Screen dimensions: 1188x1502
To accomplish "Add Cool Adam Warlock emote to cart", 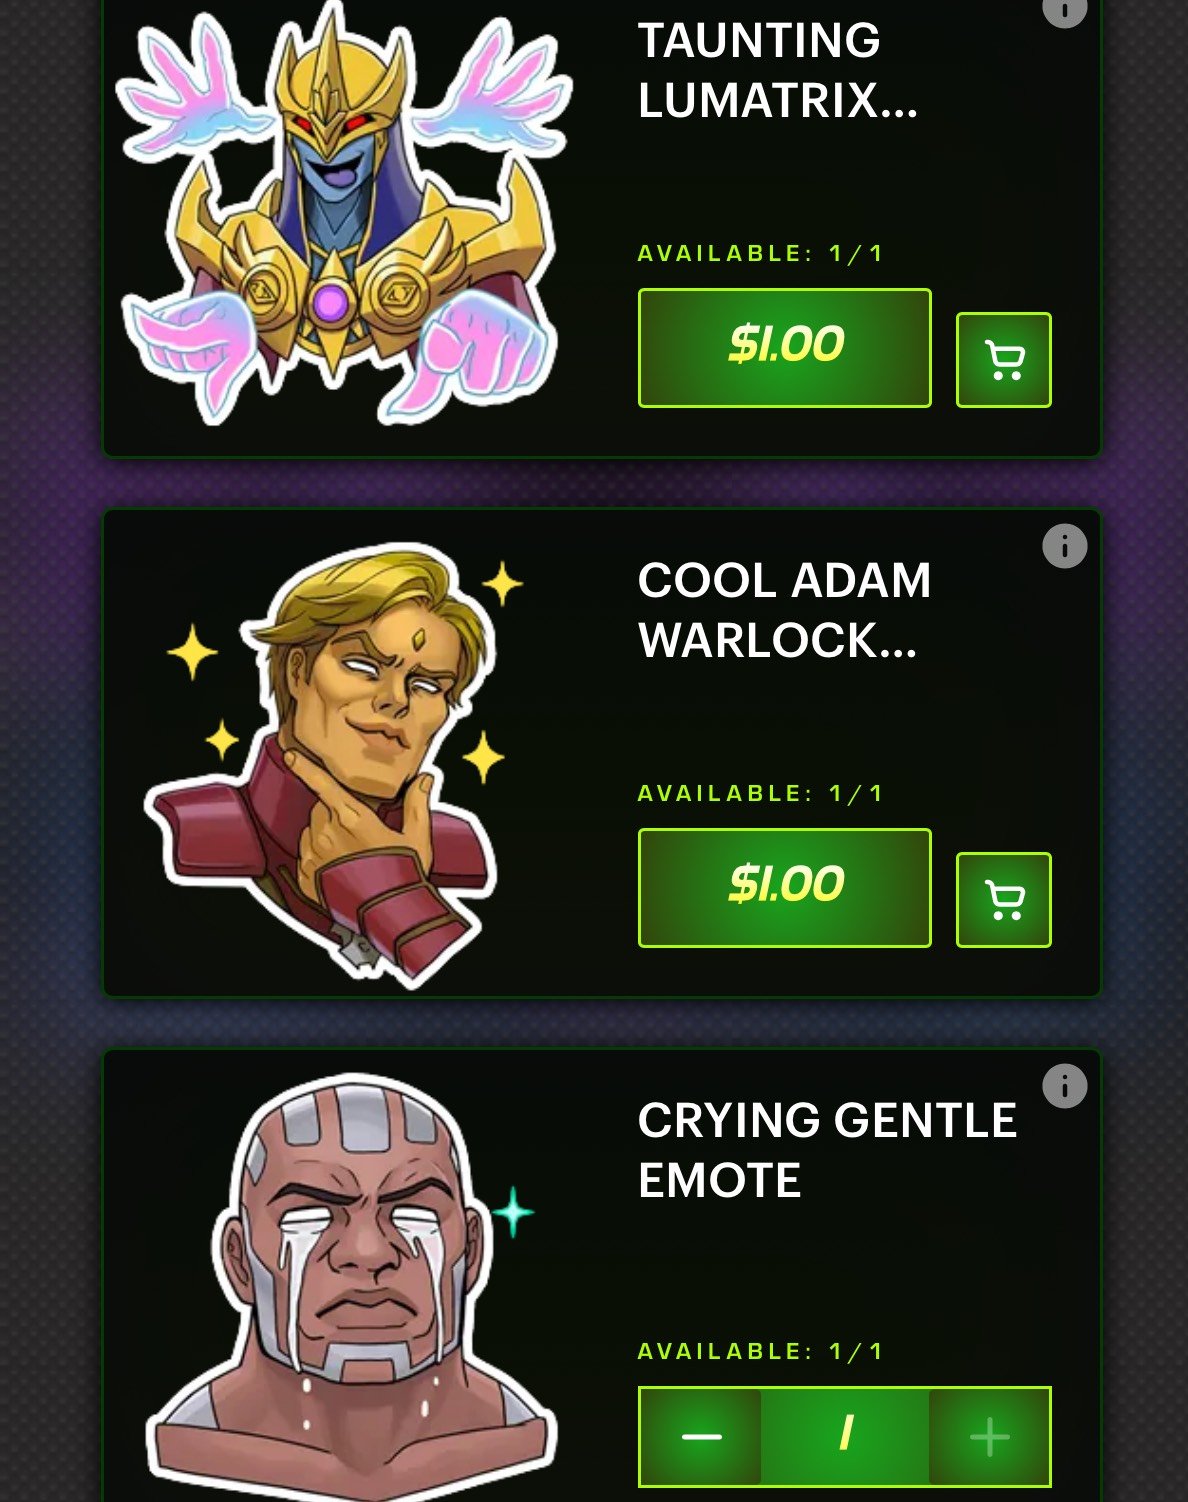I will (1003, 900).
